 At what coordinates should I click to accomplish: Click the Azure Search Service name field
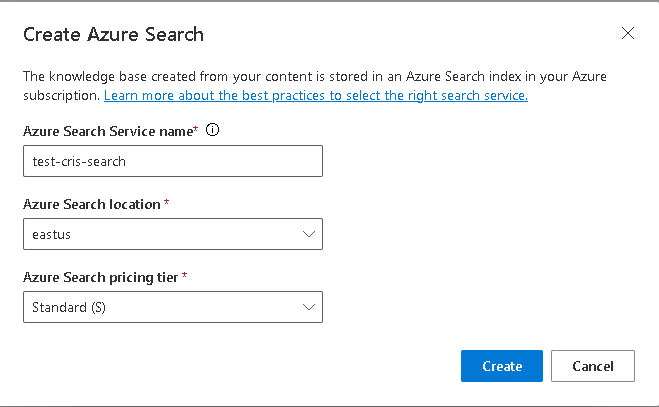point(172,161)
